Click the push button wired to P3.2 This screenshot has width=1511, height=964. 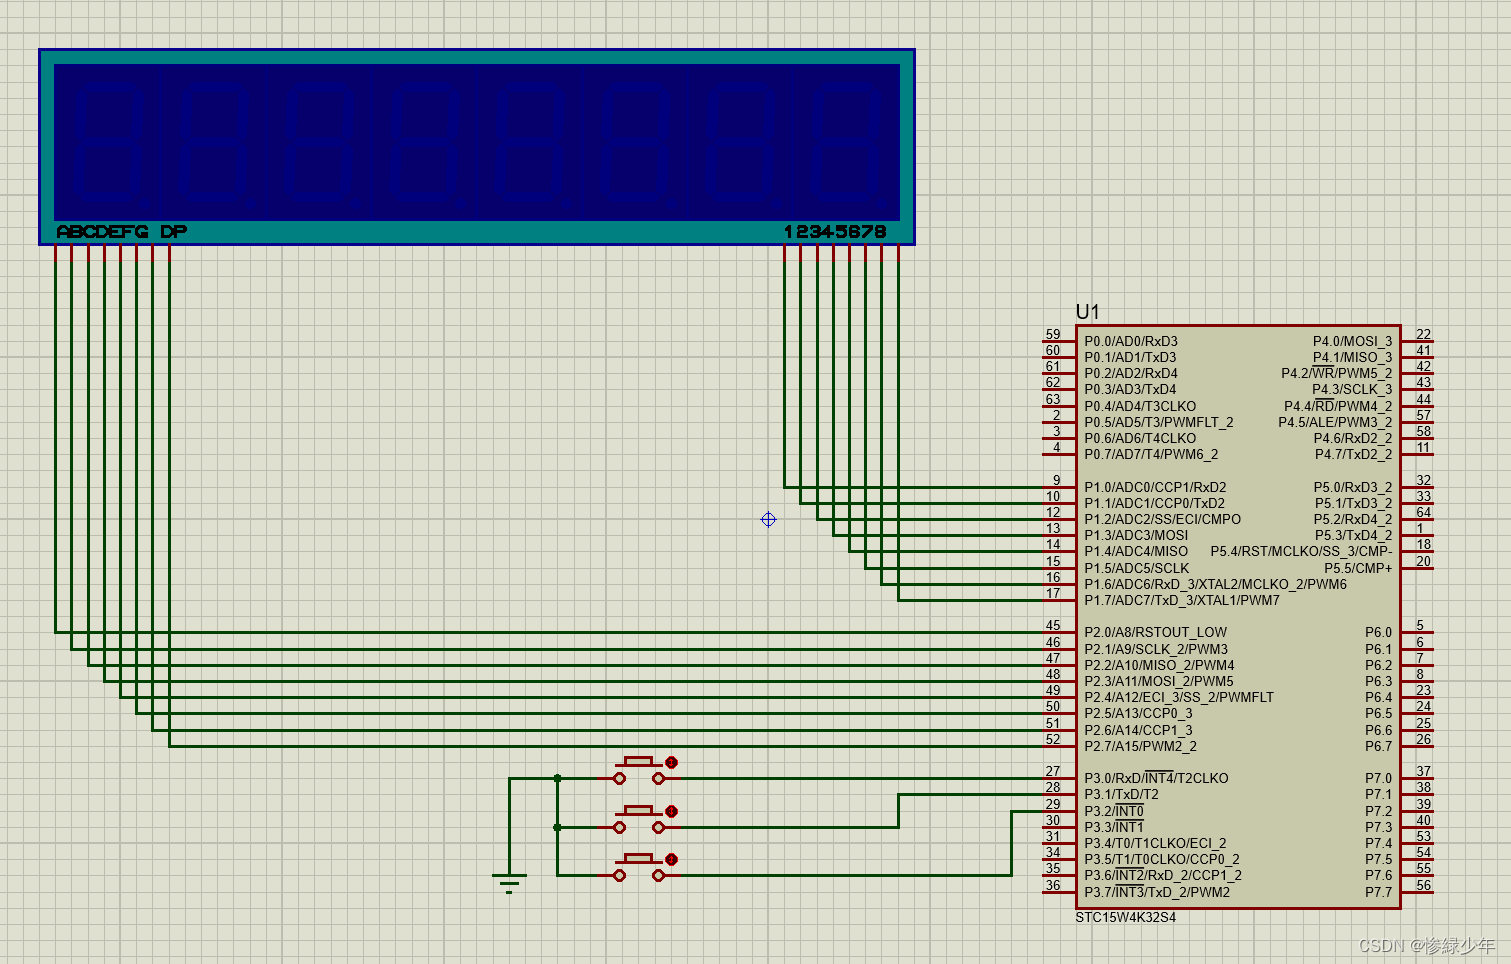click(639, 868)
